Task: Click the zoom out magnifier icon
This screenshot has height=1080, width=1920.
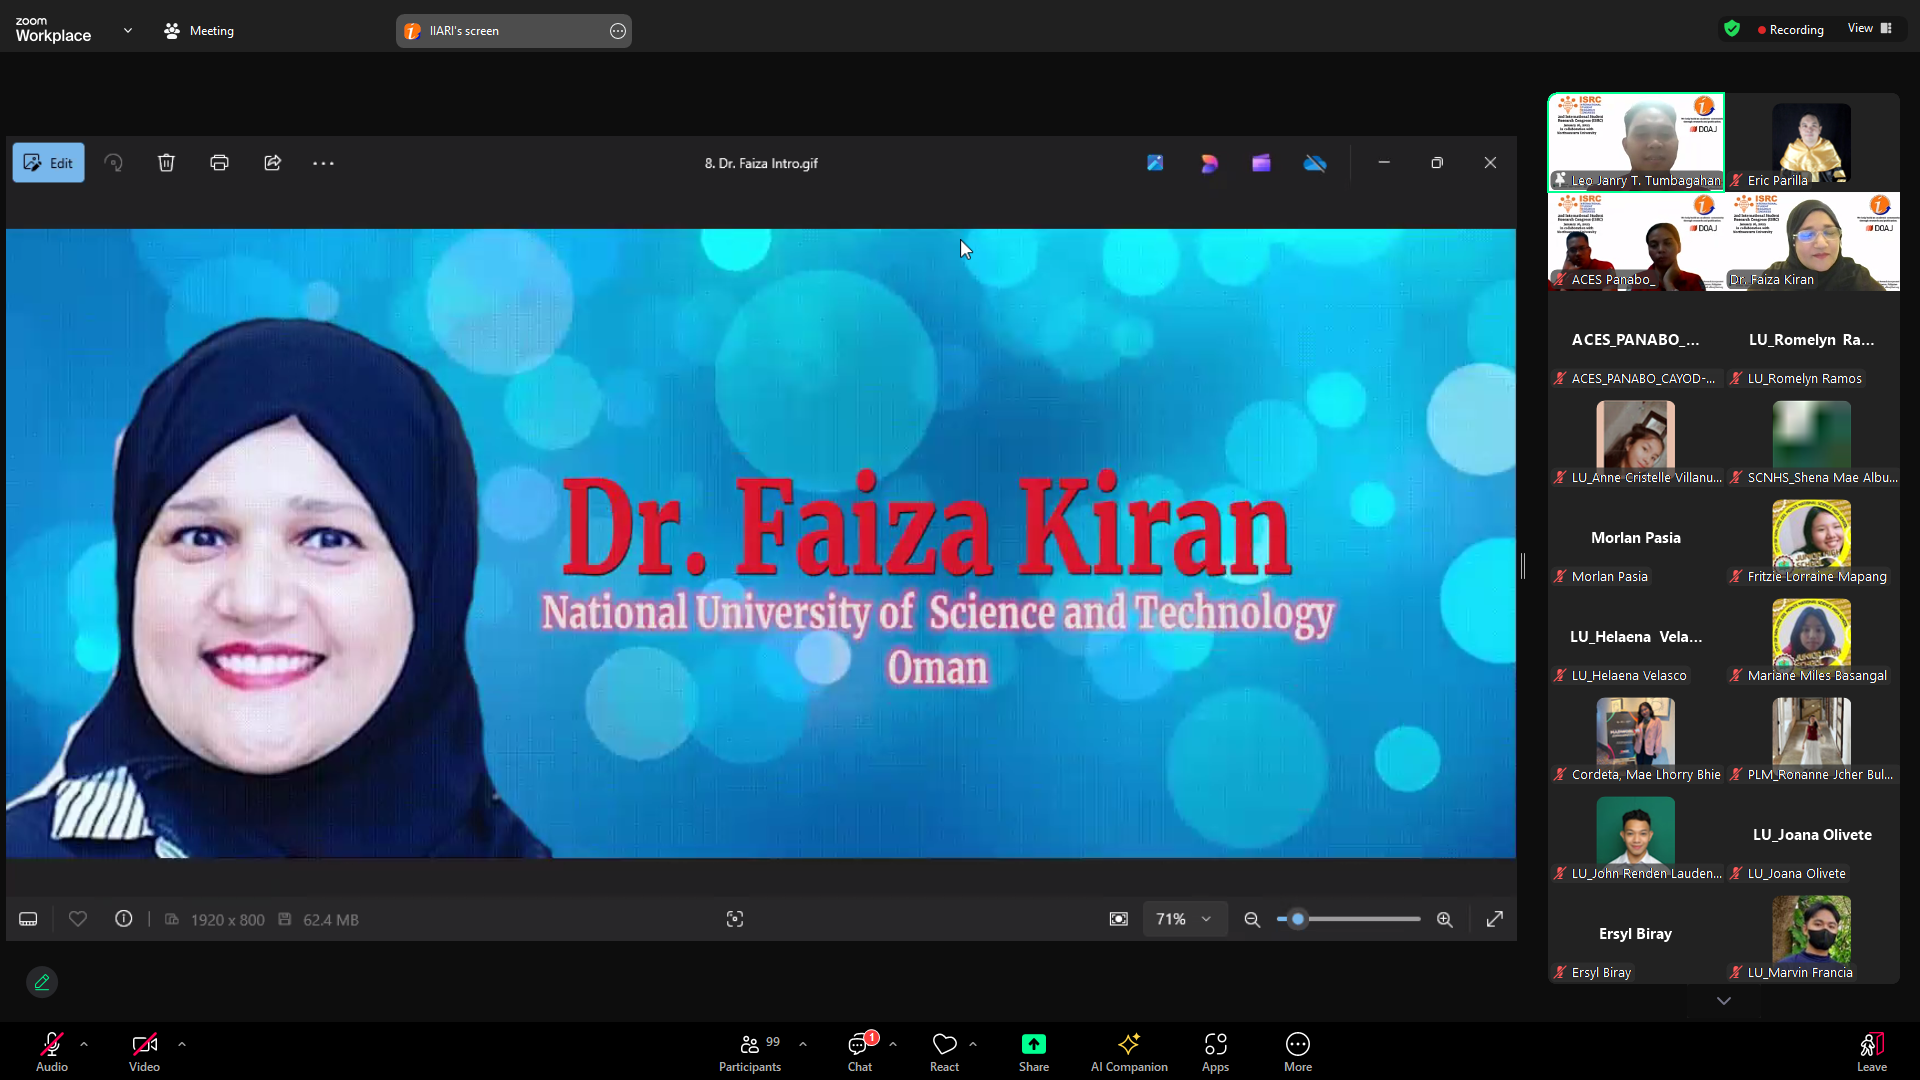Action: tap(1252, 919)
